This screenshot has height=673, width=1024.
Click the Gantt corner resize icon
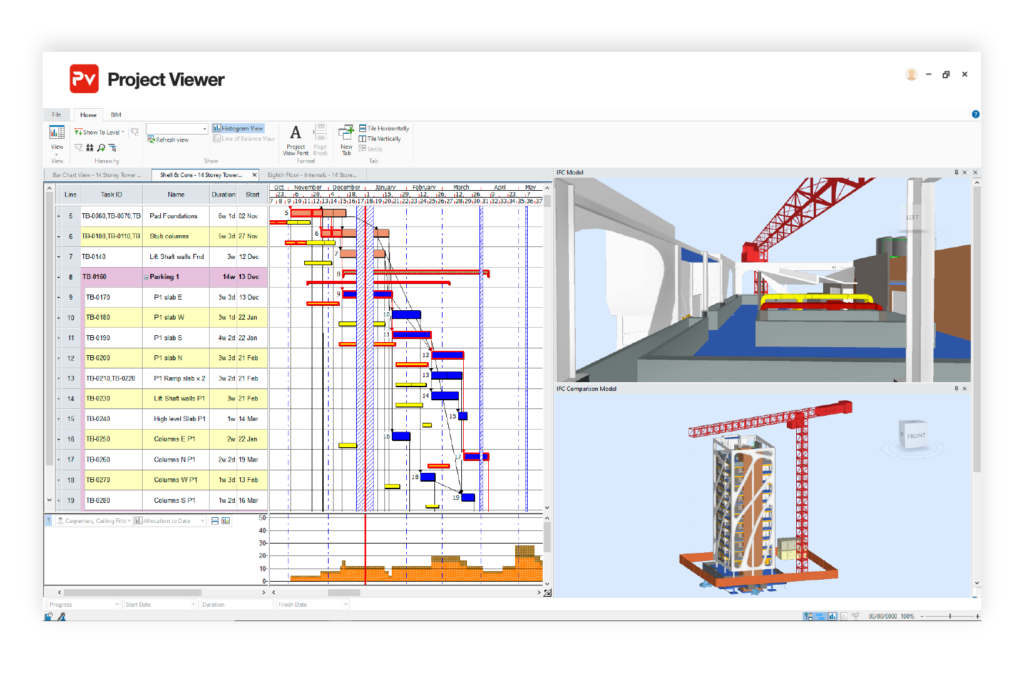(x=547, y=593)
